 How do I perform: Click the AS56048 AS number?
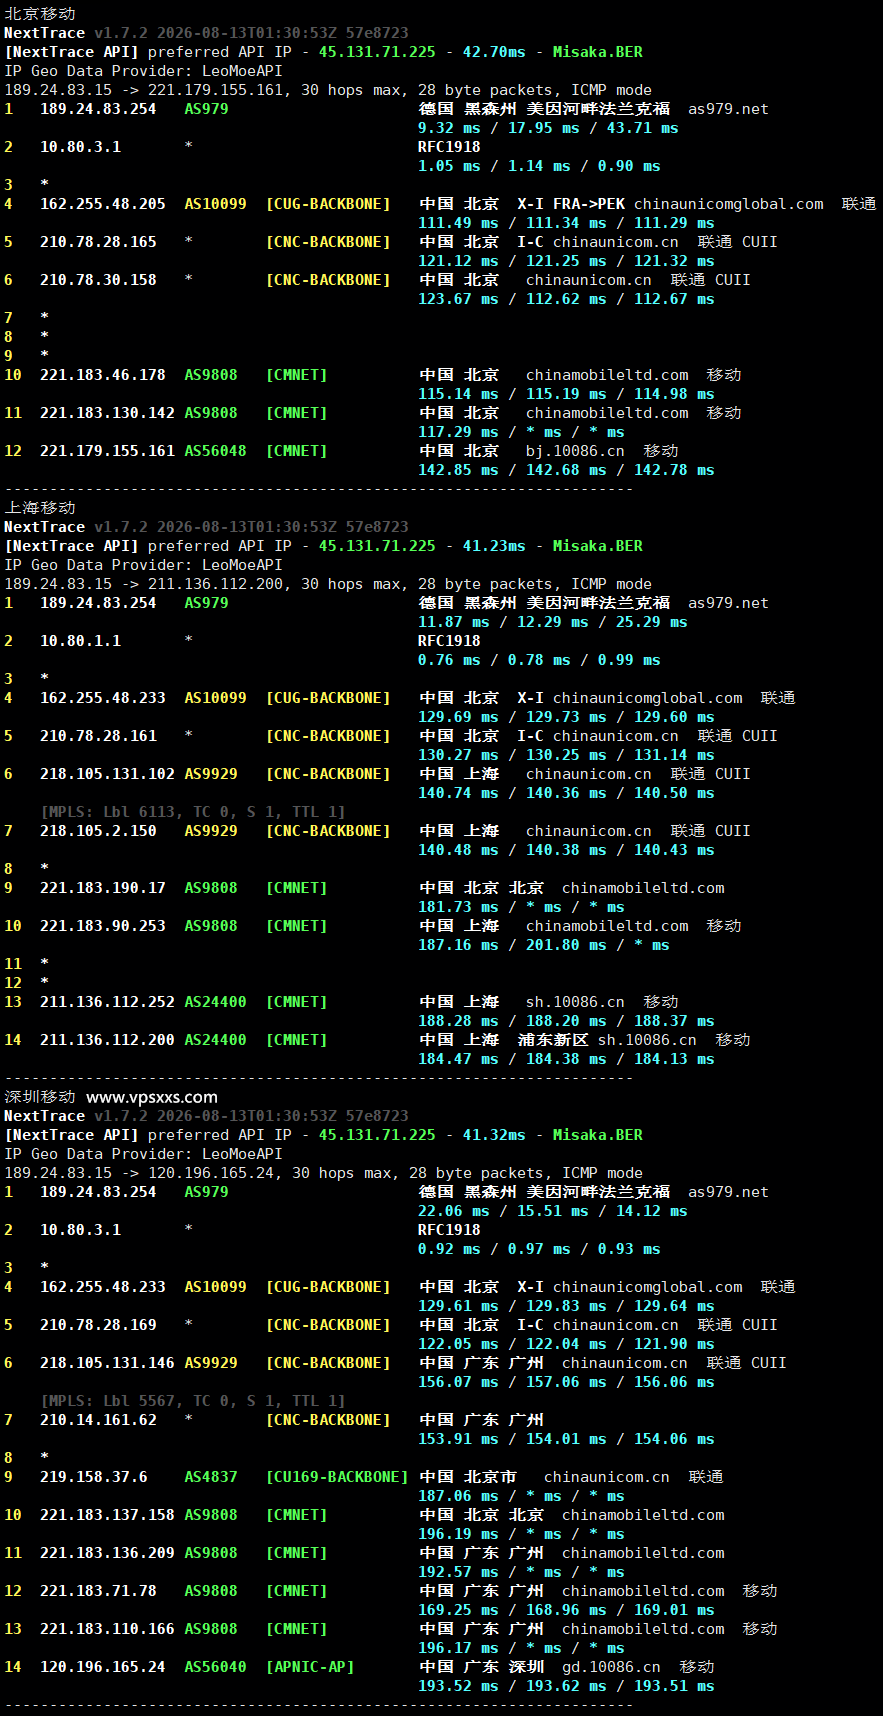click(x=215, y=451)
